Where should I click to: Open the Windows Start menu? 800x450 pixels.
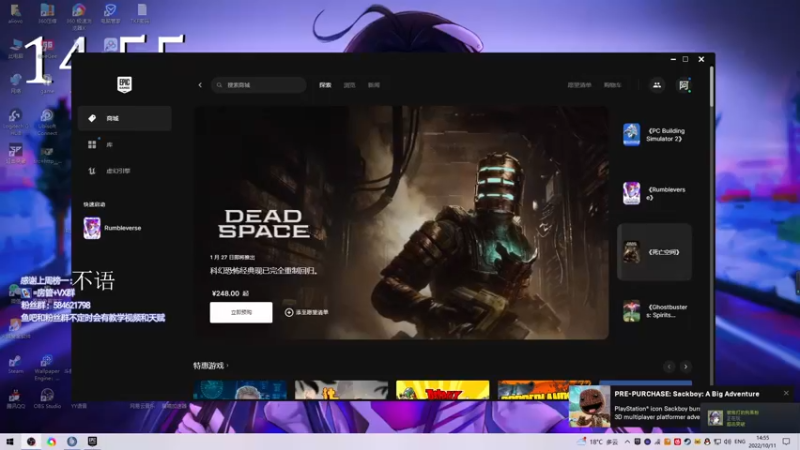(x=10, y=441)
